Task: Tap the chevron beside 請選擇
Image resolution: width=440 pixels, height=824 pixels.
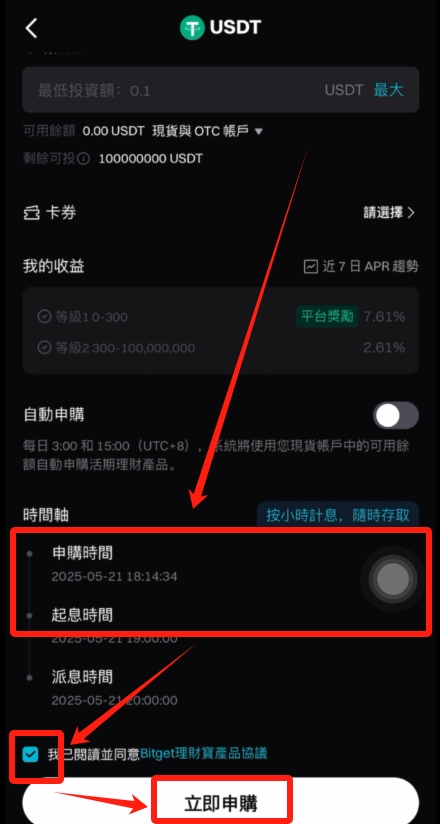Action: (411, 213)
